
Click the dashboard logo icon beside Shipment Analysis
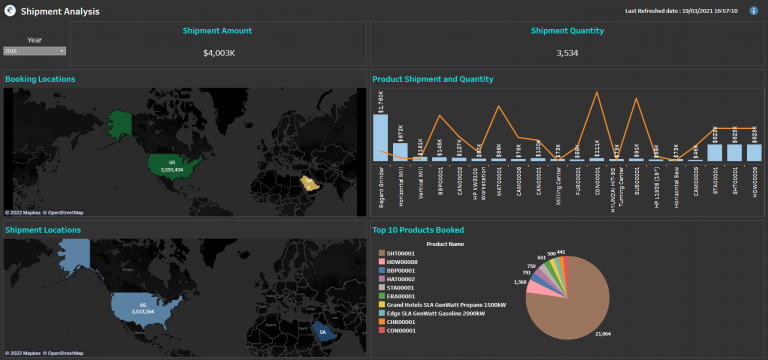(x=10, y=11)
